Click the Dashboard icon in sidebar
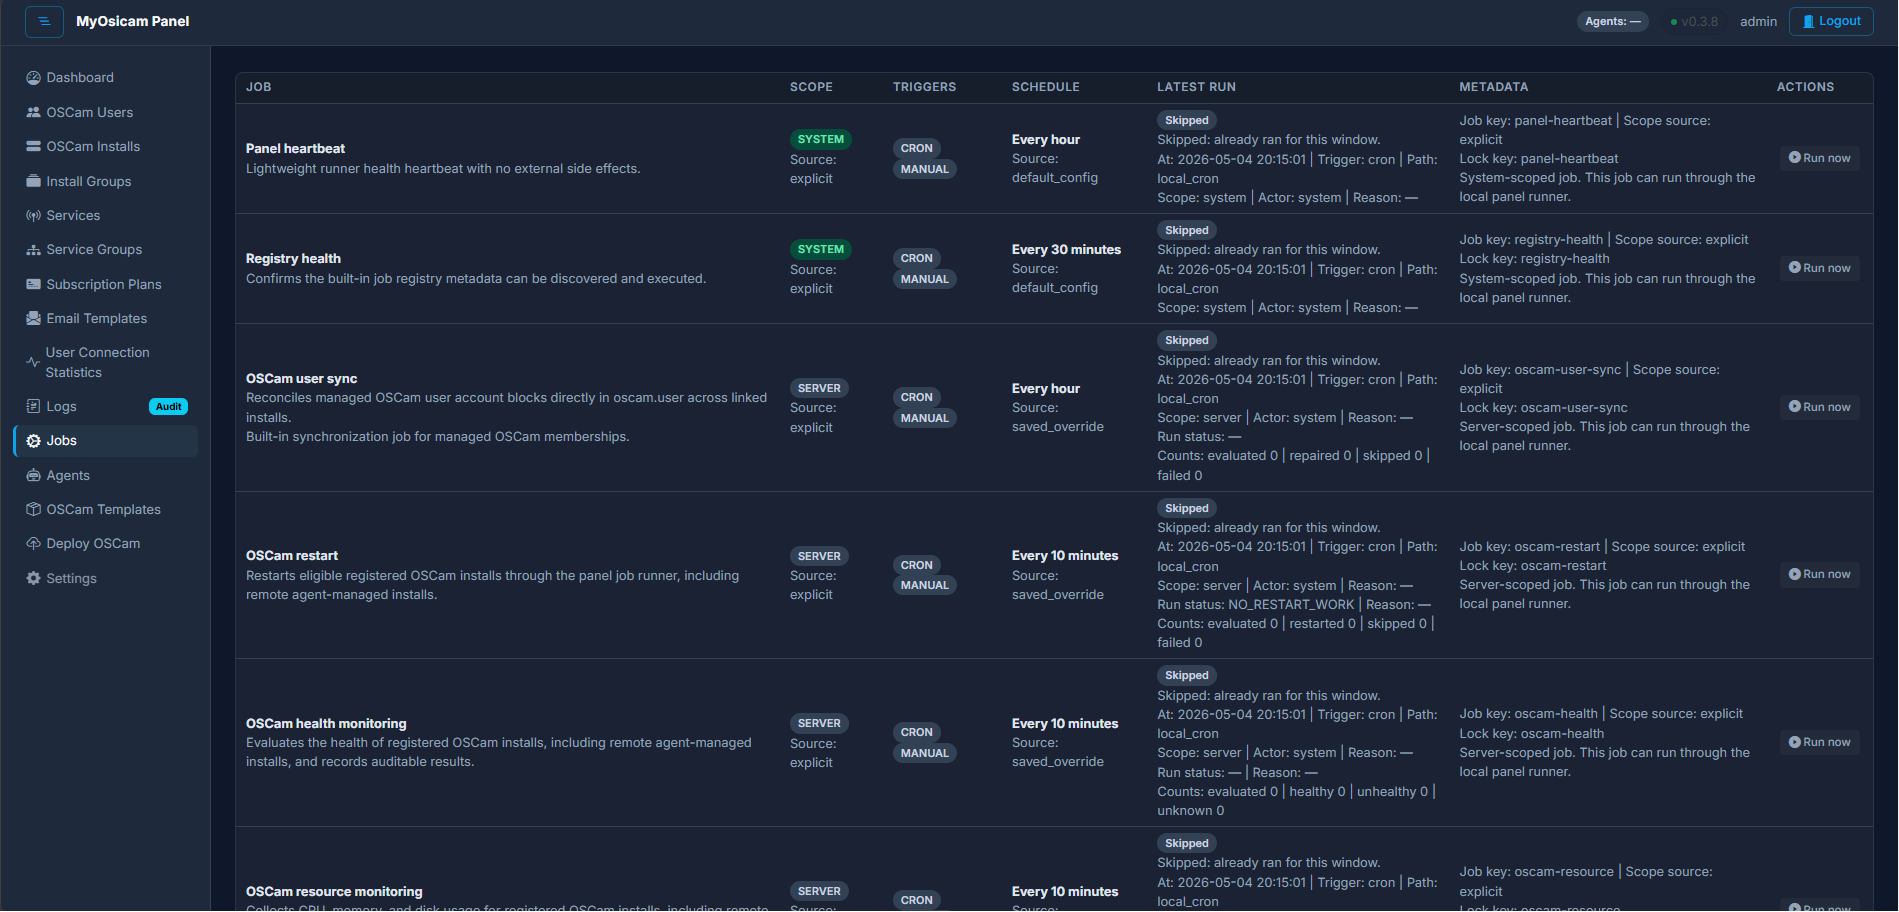 (33, 77)
